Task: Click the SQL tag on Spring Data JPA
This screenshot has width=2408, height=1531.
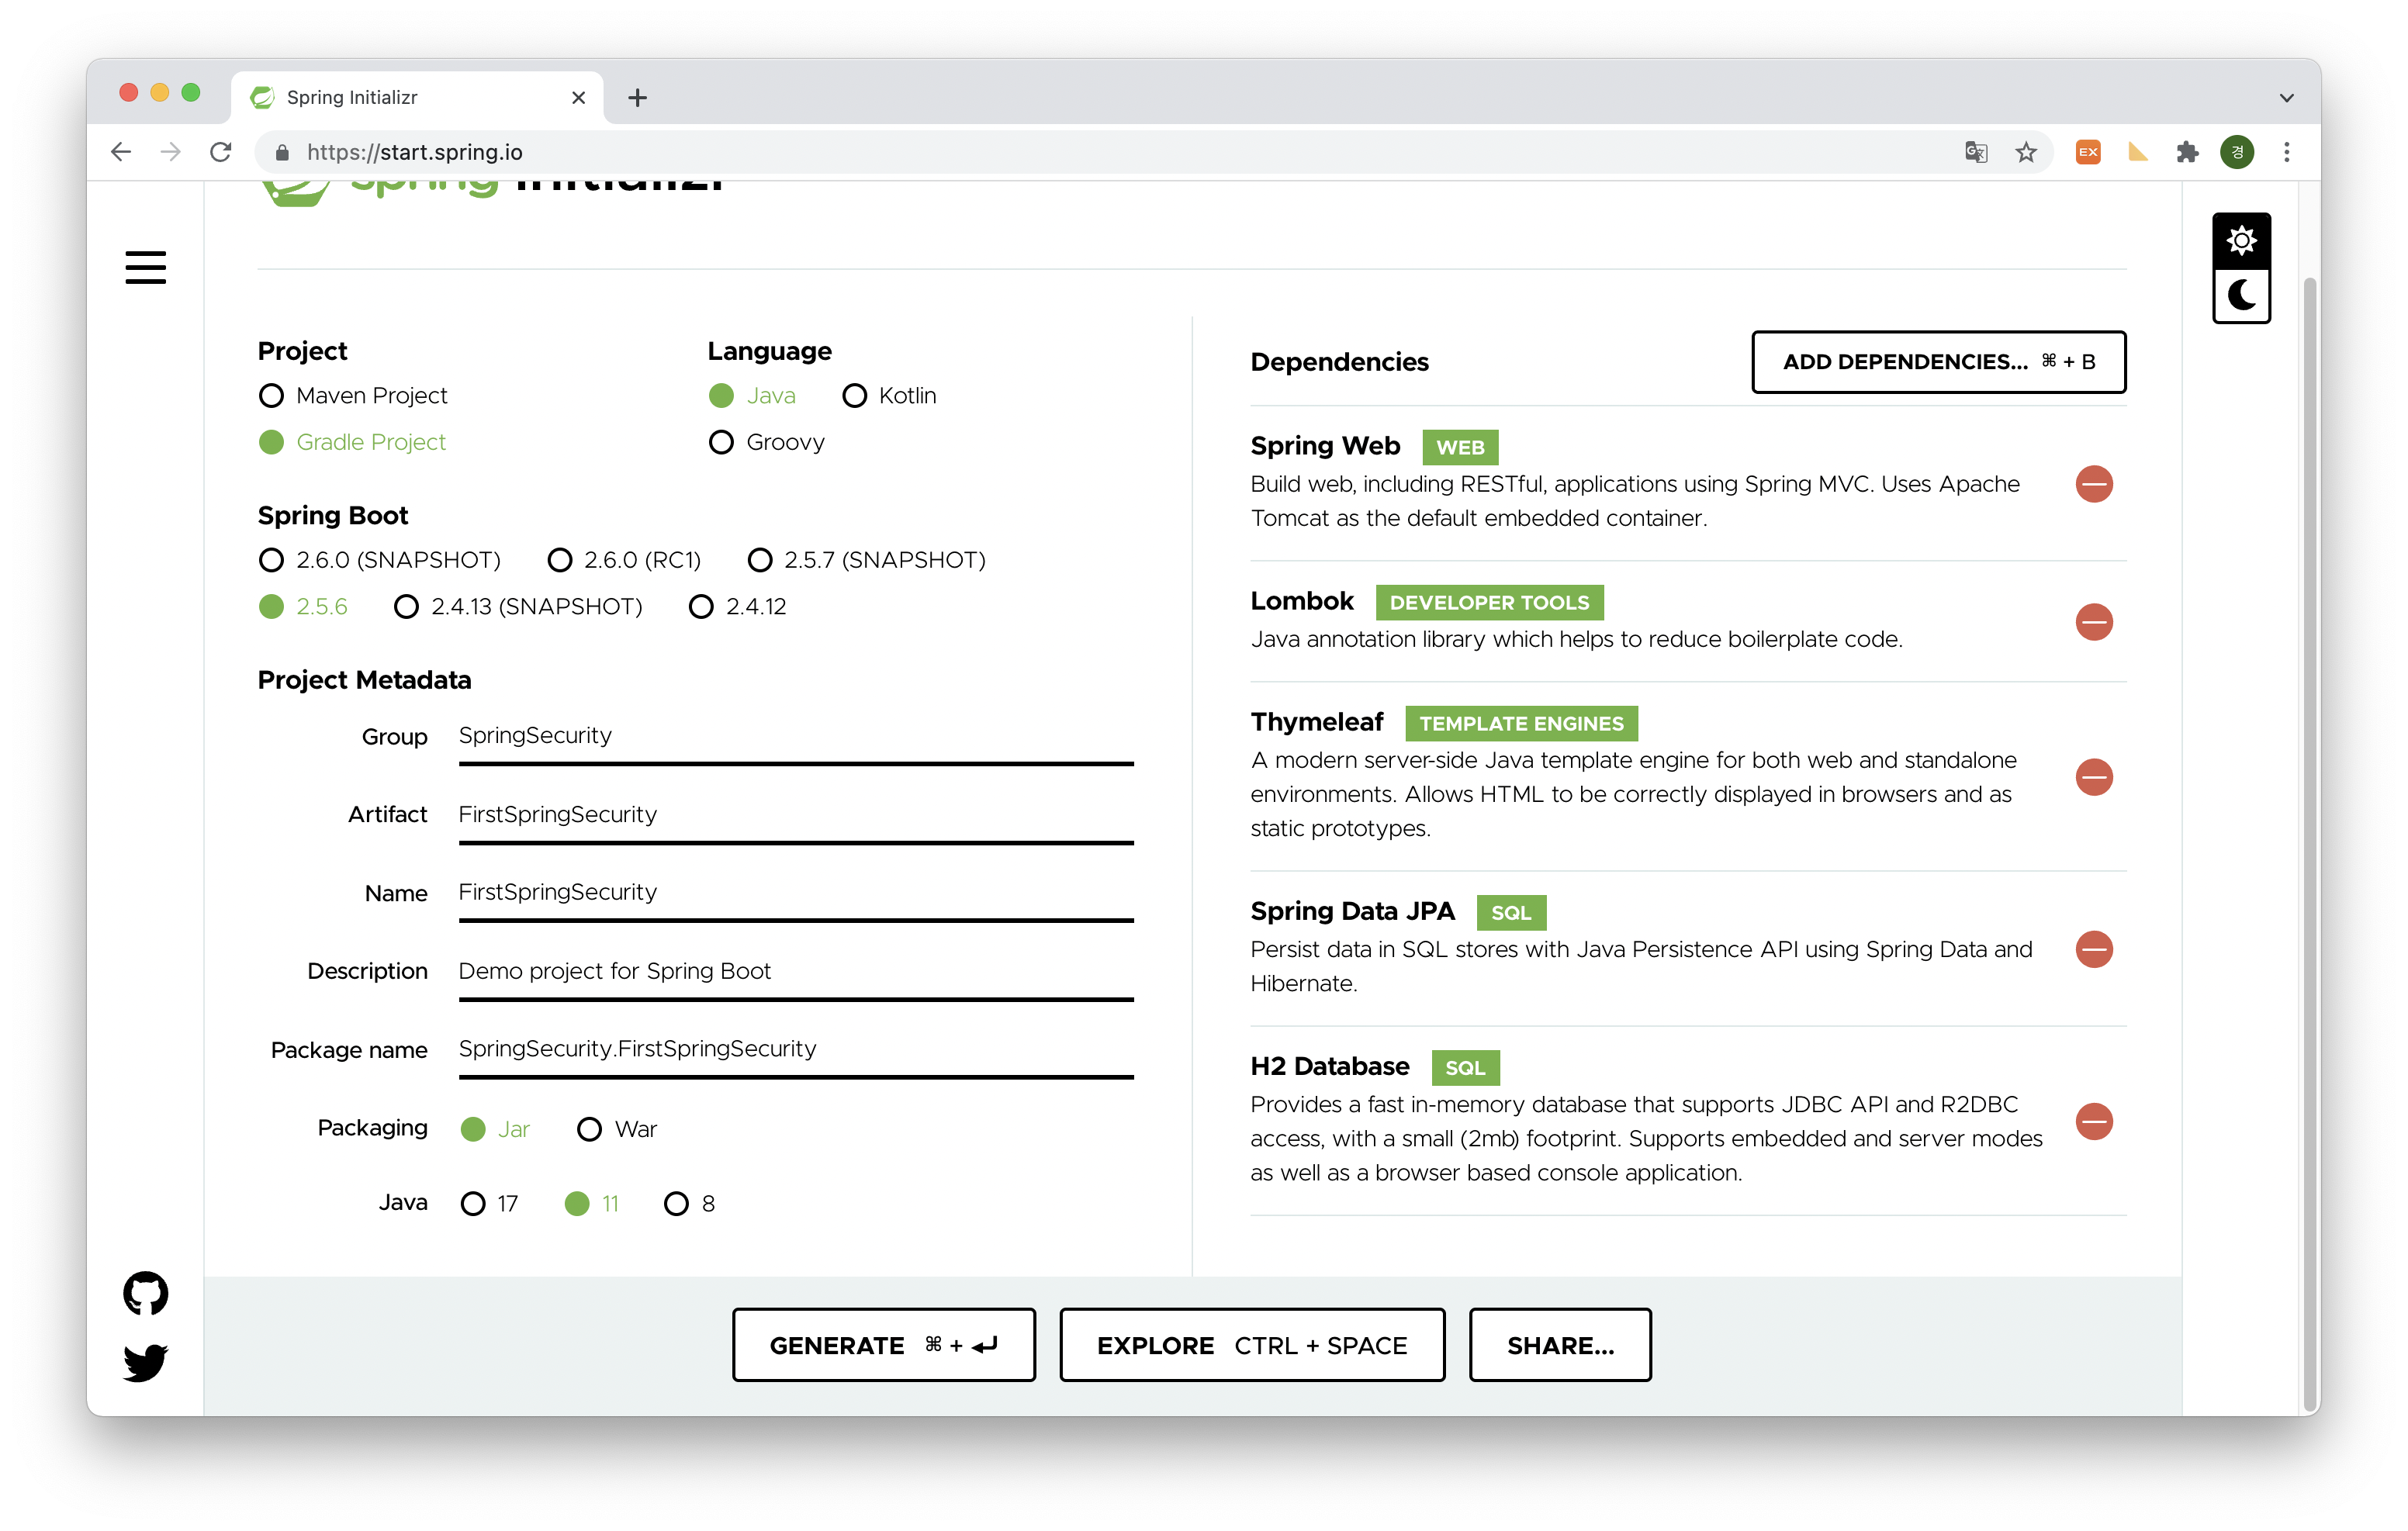Action: 1511,912
